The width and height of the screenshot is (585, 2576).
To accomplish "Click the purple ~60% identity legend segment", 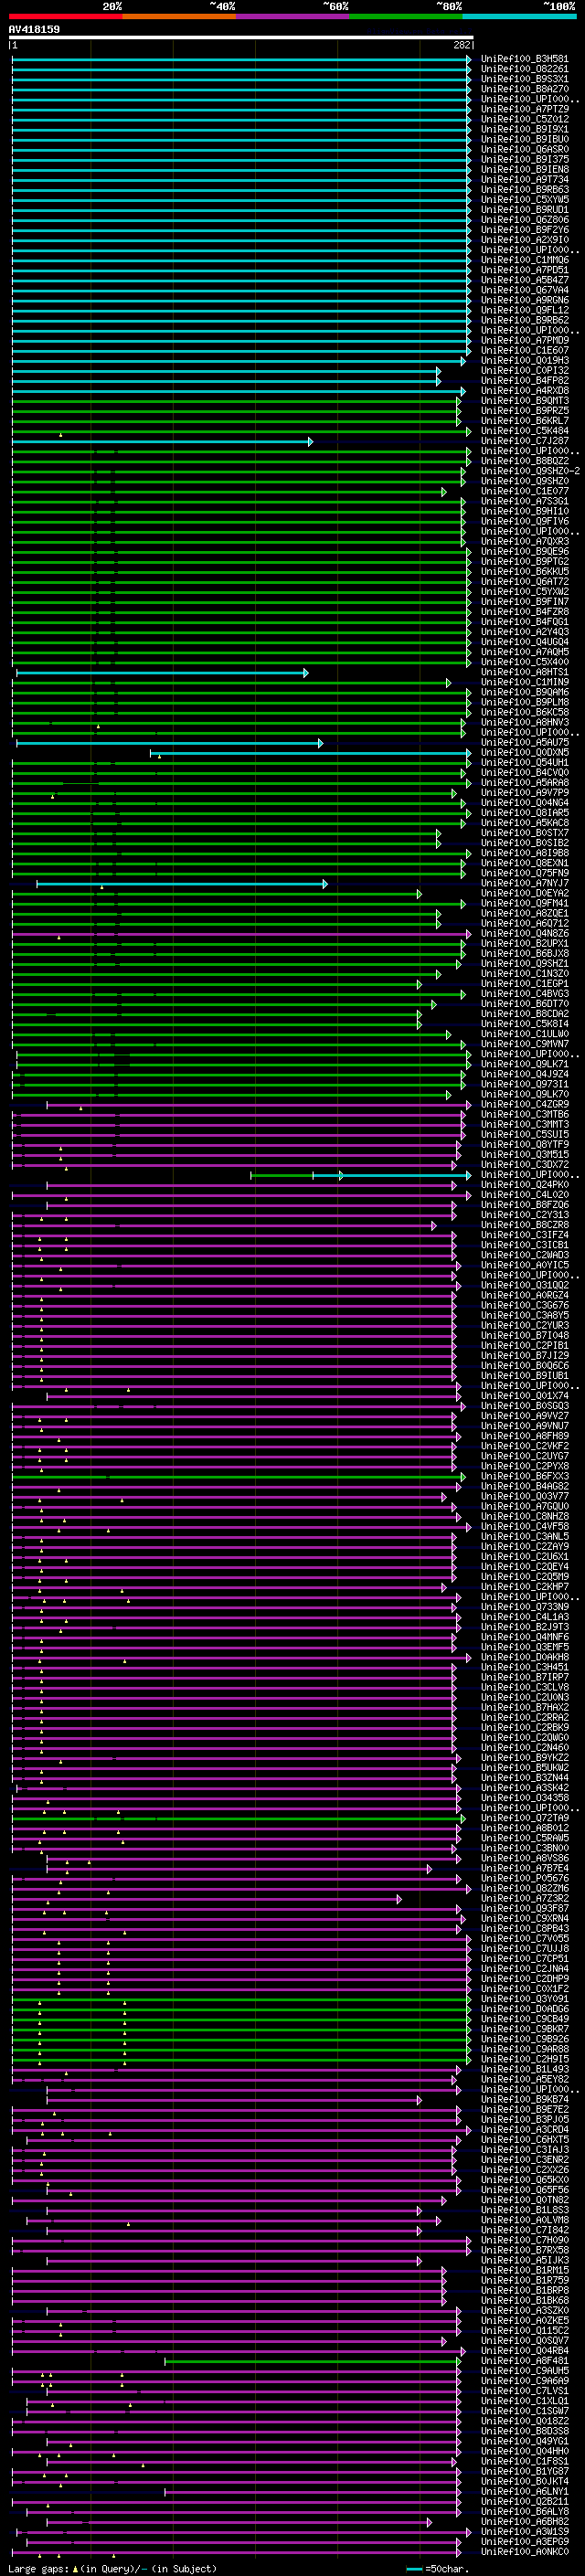I will (x=292, y=16).
